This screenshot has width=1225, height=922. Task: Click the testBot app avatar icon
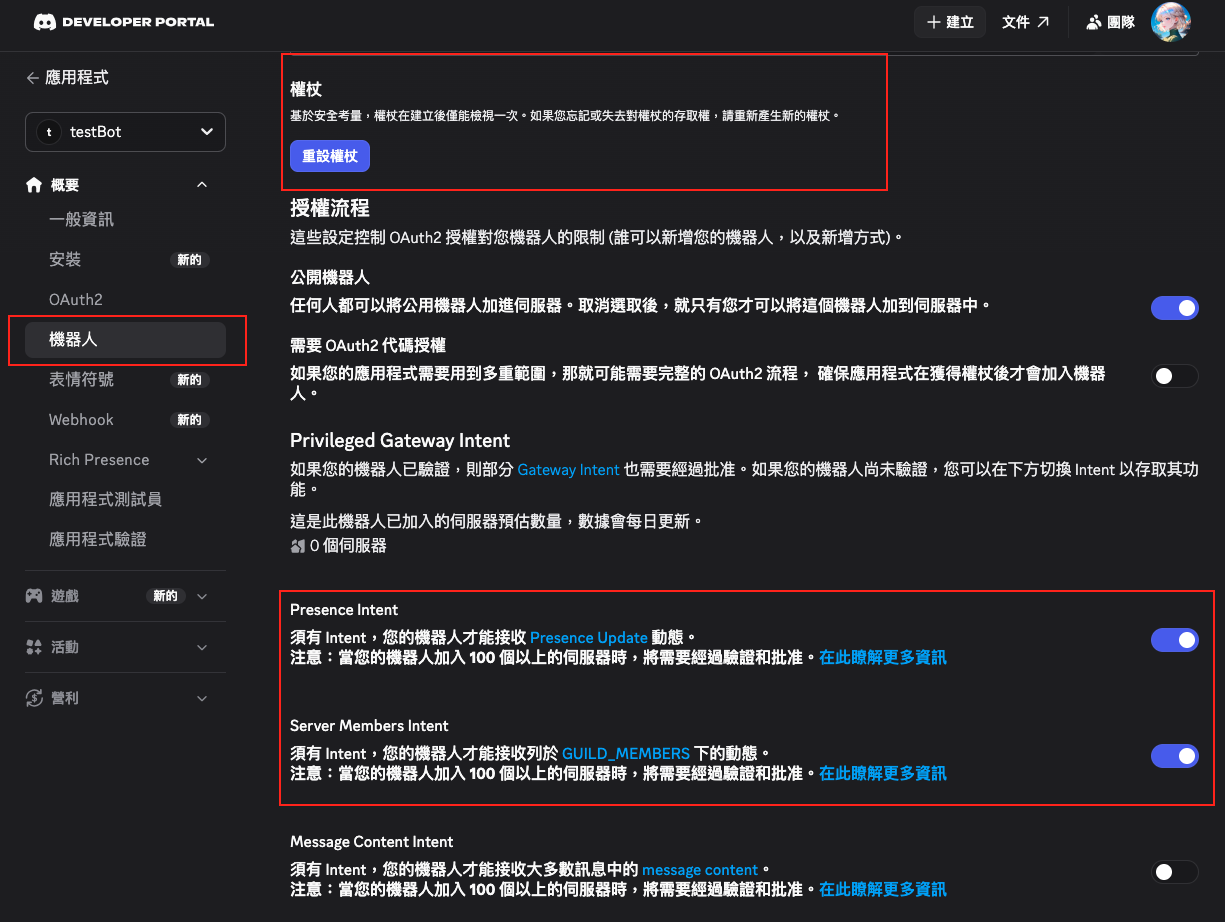pyautogui.click(x=48, y=132)
